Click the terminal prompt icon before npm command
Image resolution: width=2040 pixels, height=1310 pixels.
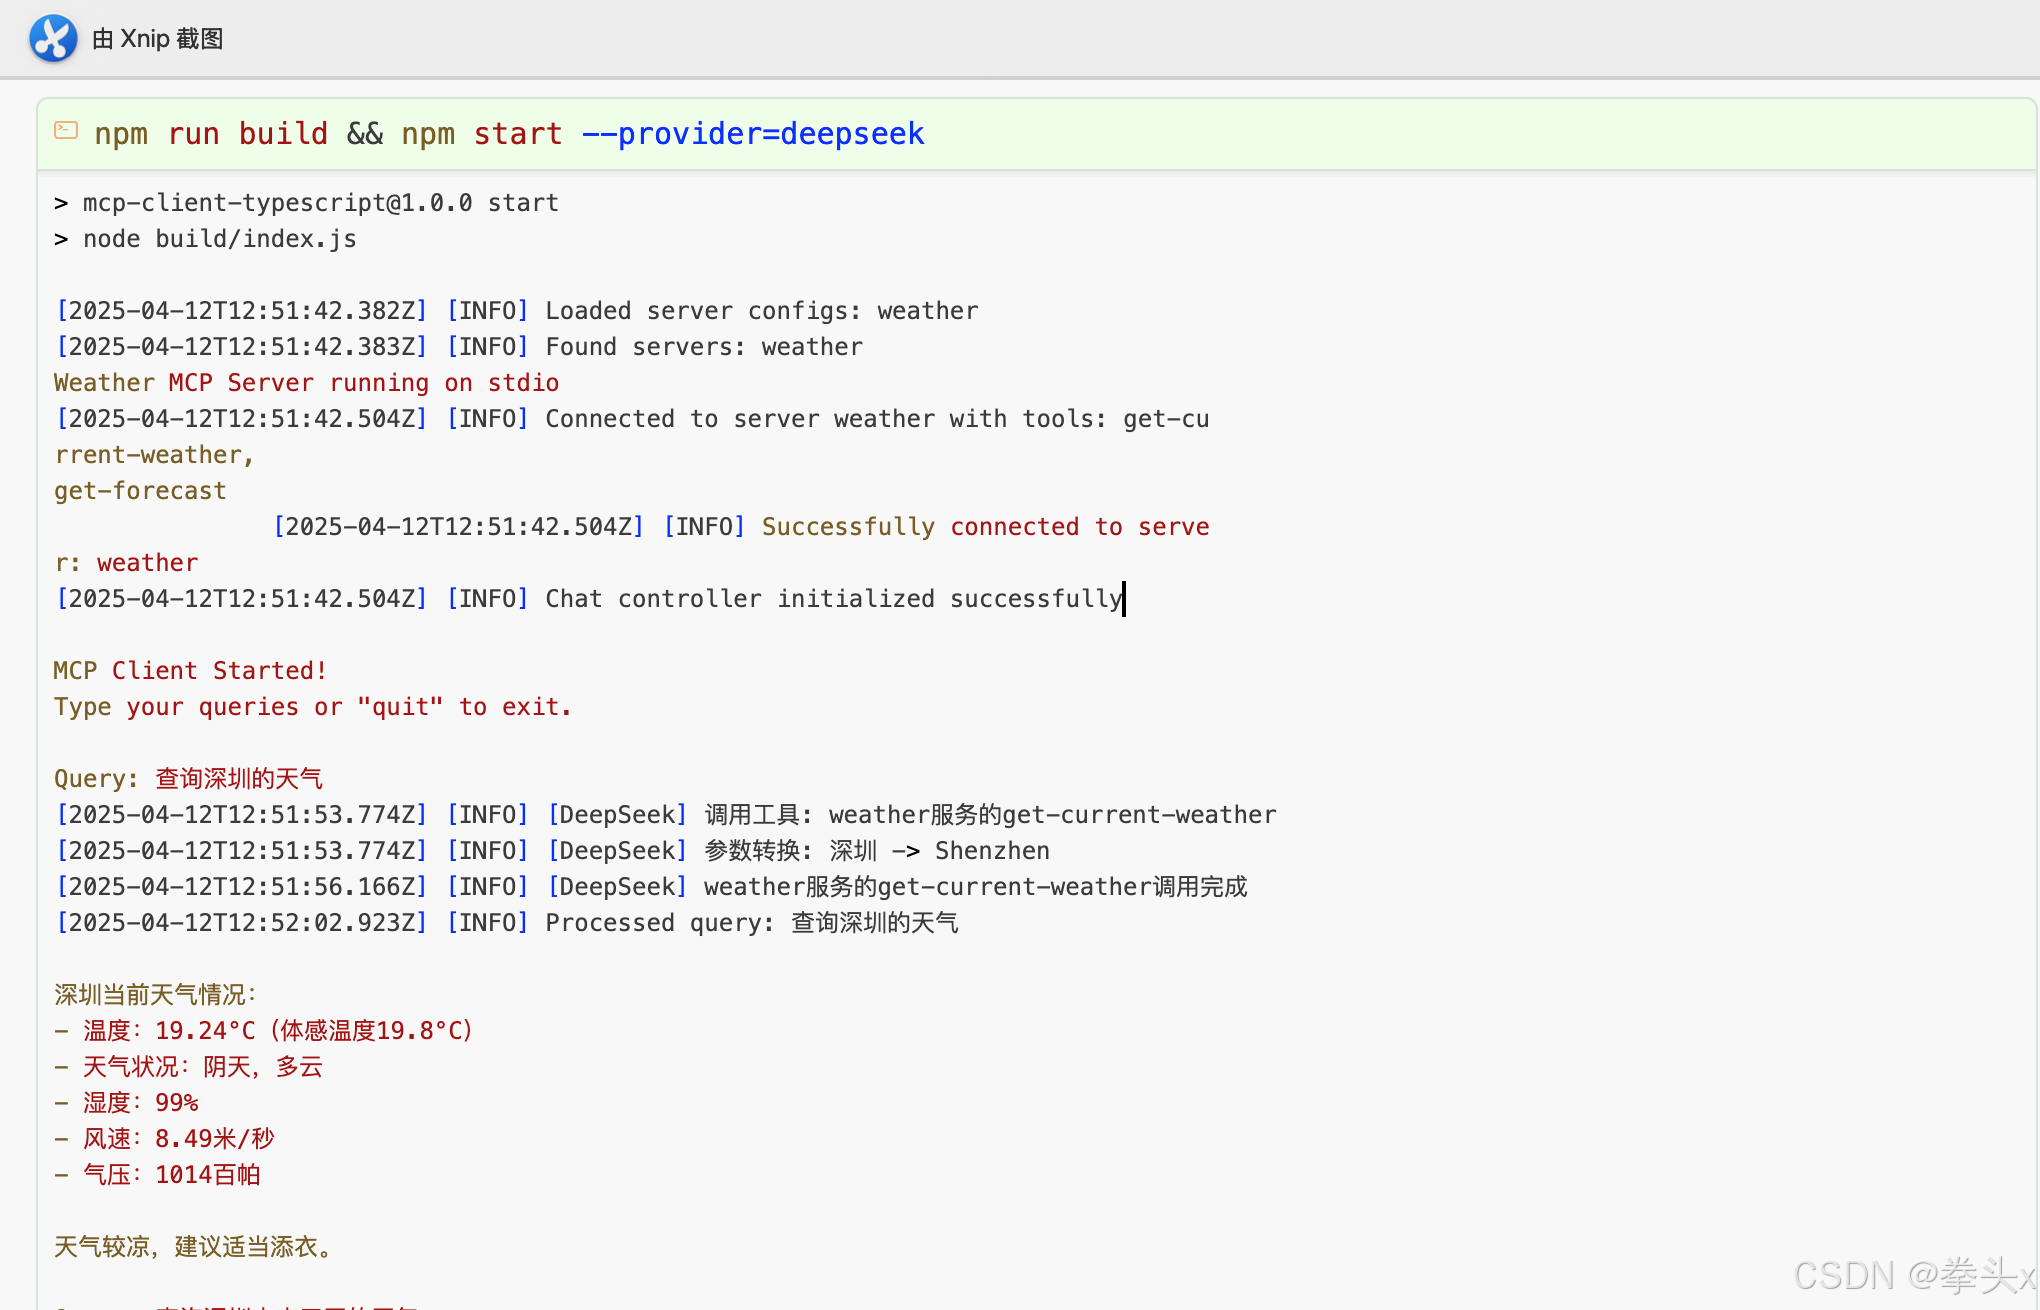click(x=66, y=131)
